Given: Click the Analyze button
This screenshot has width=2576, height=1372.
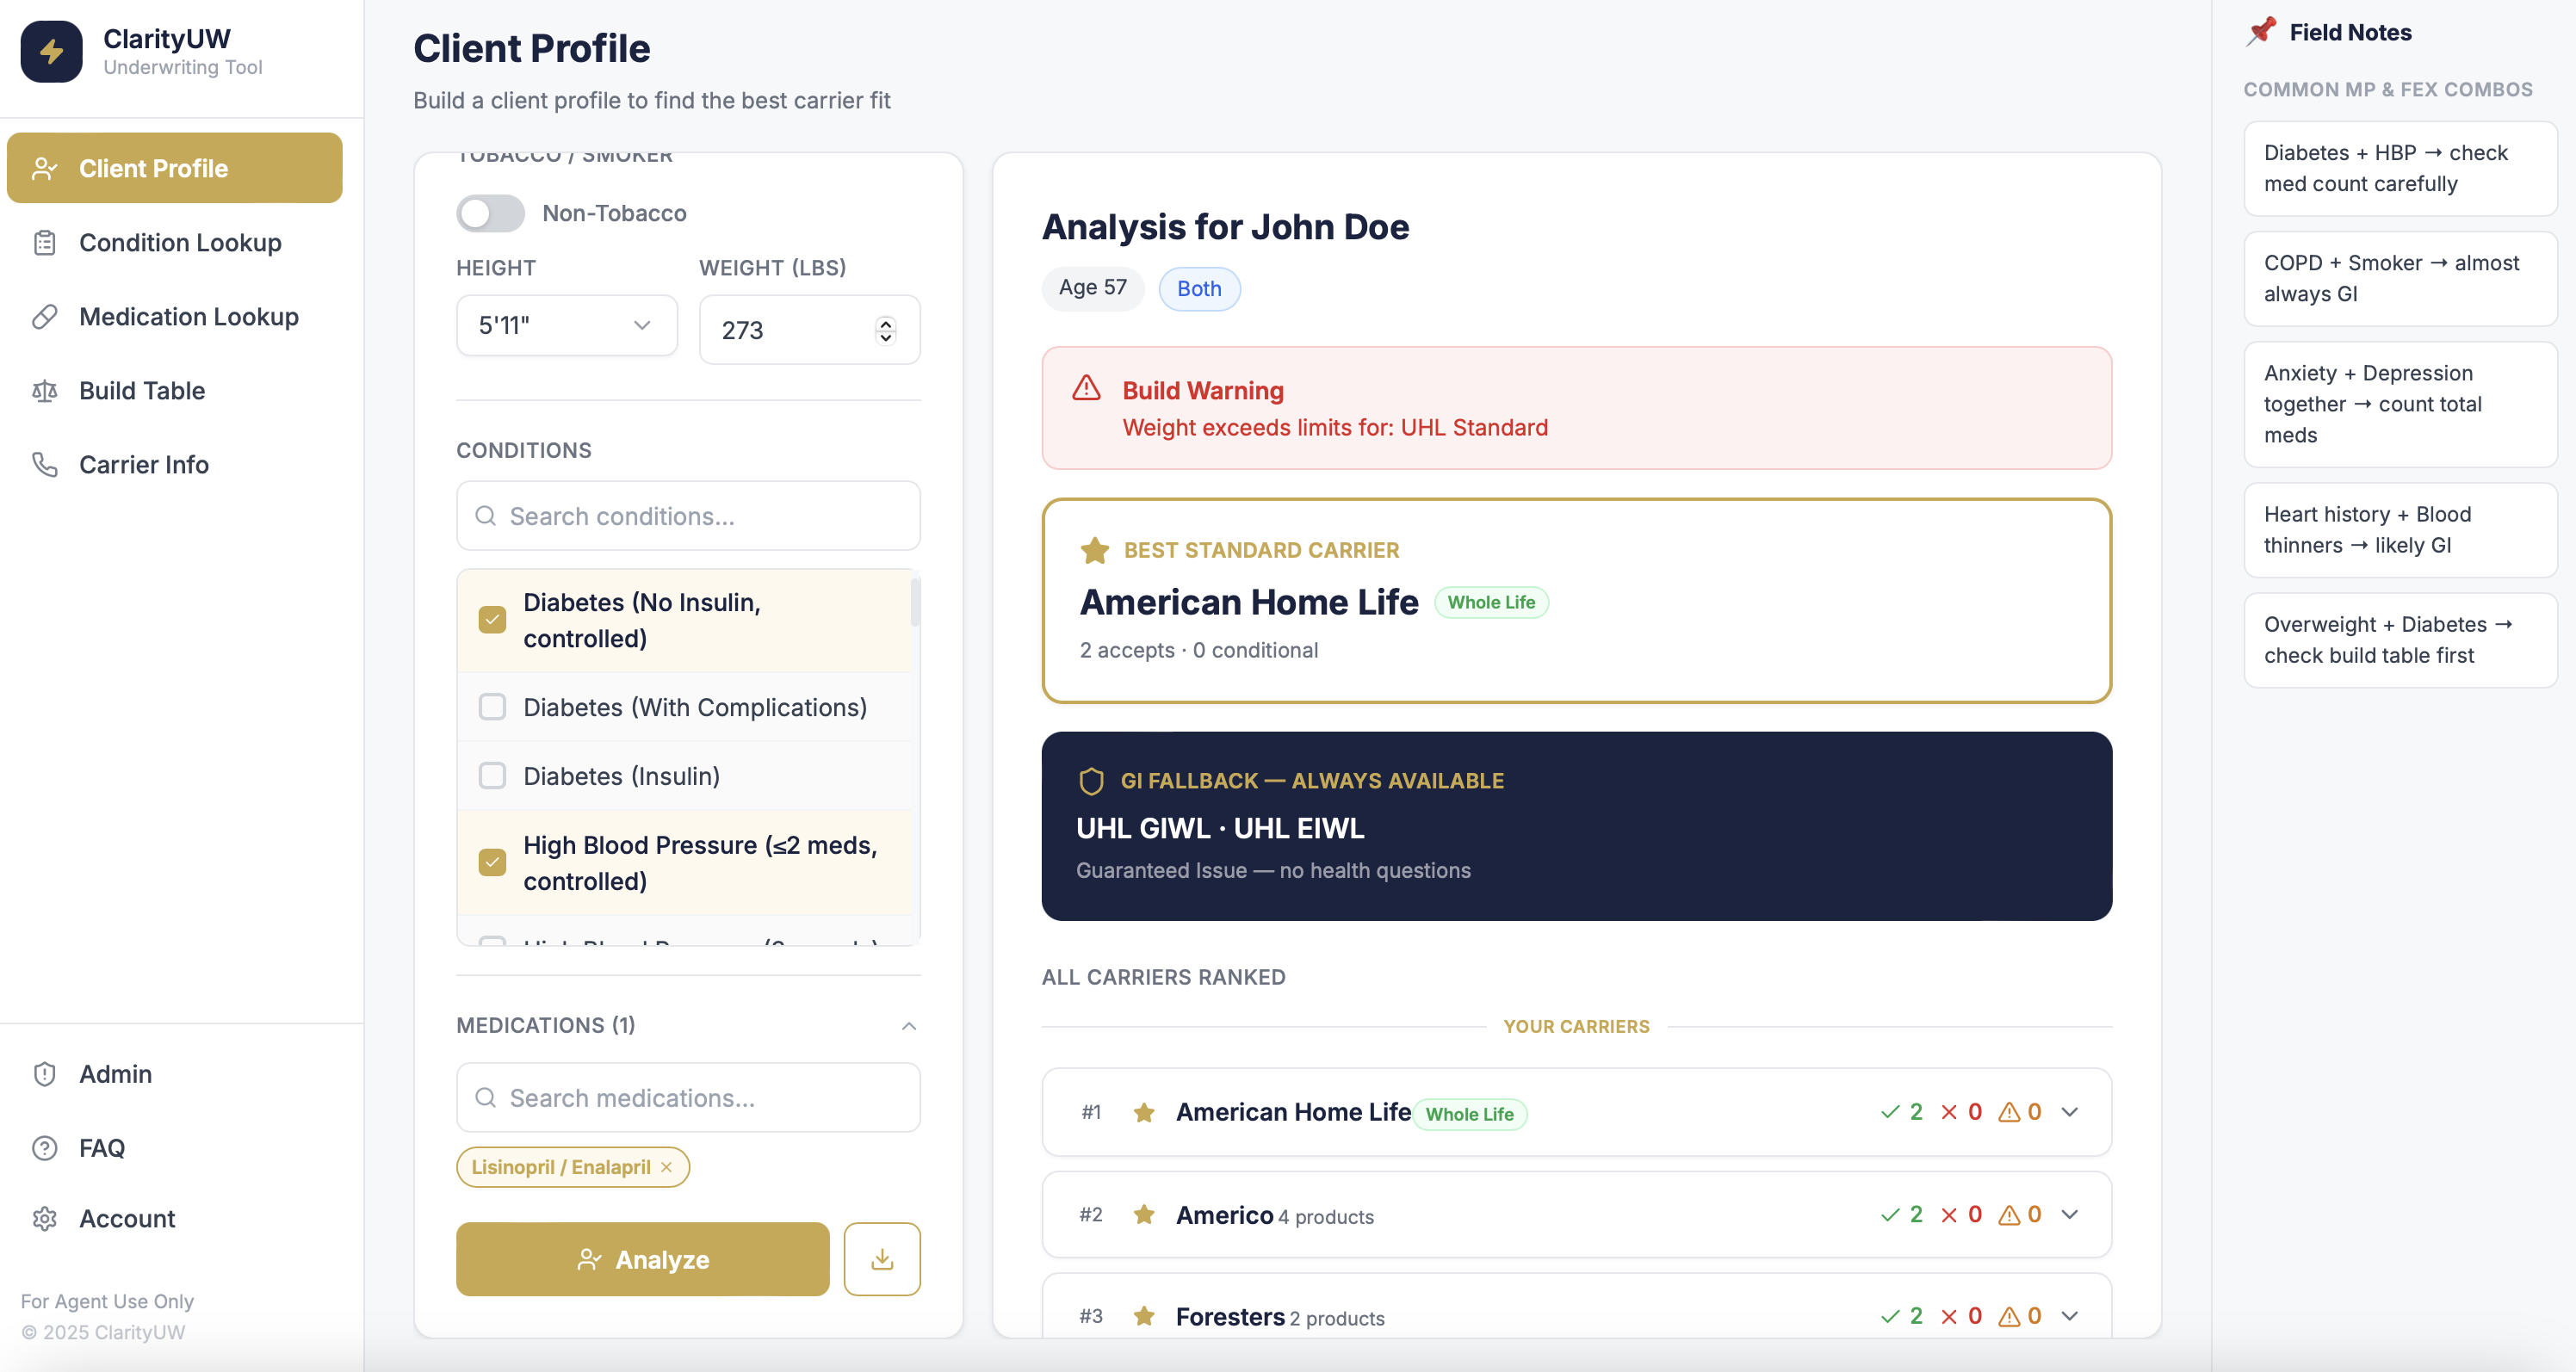Looking at the screenshot, I should tap(643, 1259).
